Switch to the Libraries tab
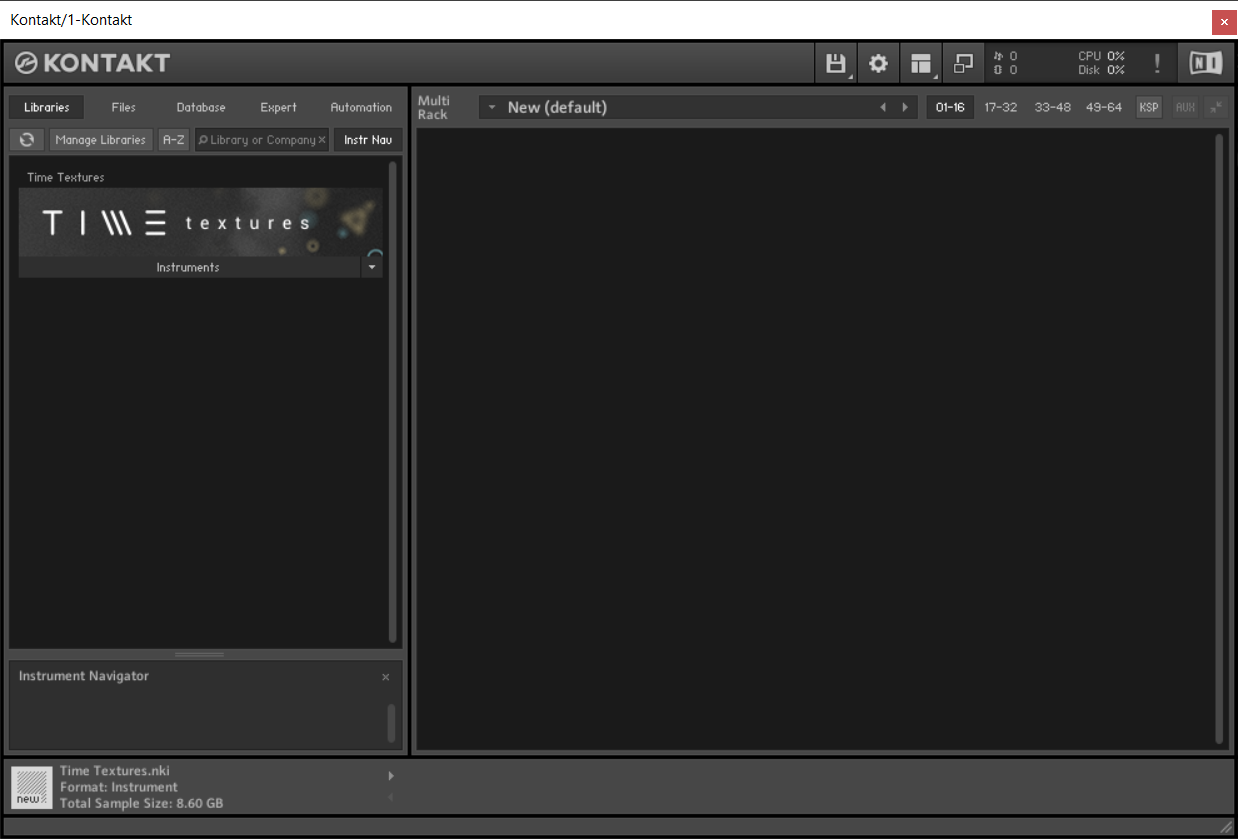Image resolution: width=1238 pixels, height=839 pixels. pyautogui.click(x=47, y=107)
